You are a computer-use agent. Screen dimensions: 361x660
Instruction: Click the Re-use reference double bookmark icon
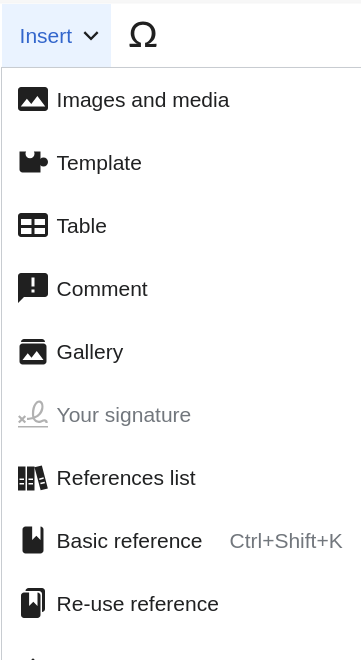pyautogui.click(x=33, y=603)
